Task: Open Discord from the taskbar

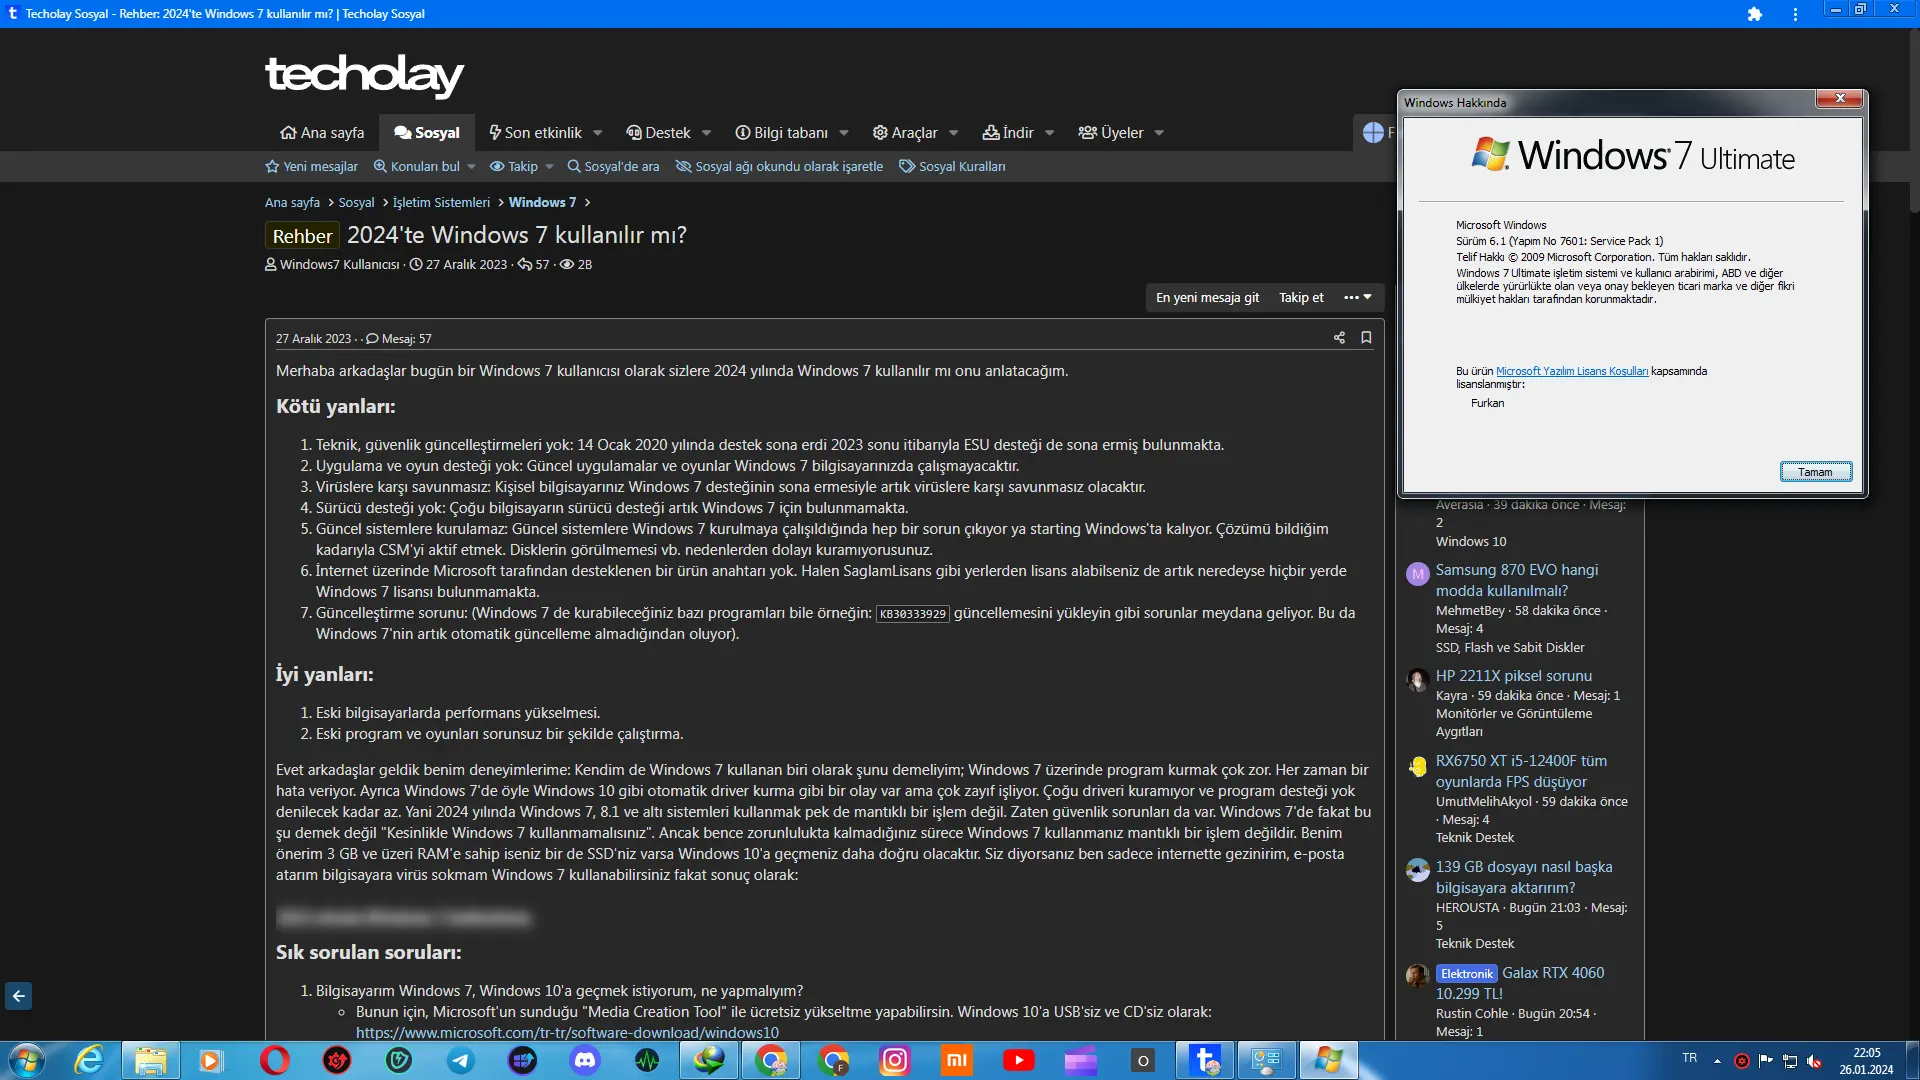Action: coord(585,1060)
